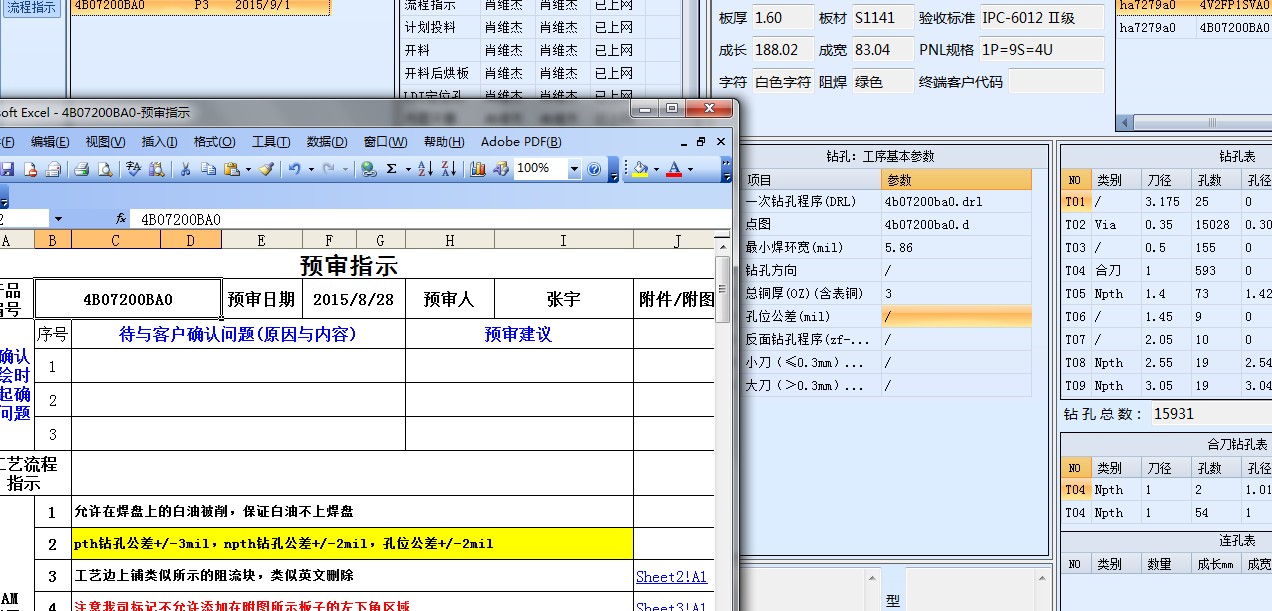Follow the Sheet2!A1 hyperlink cell
The width and height of the screenshot is (1272, 611).
671,577
